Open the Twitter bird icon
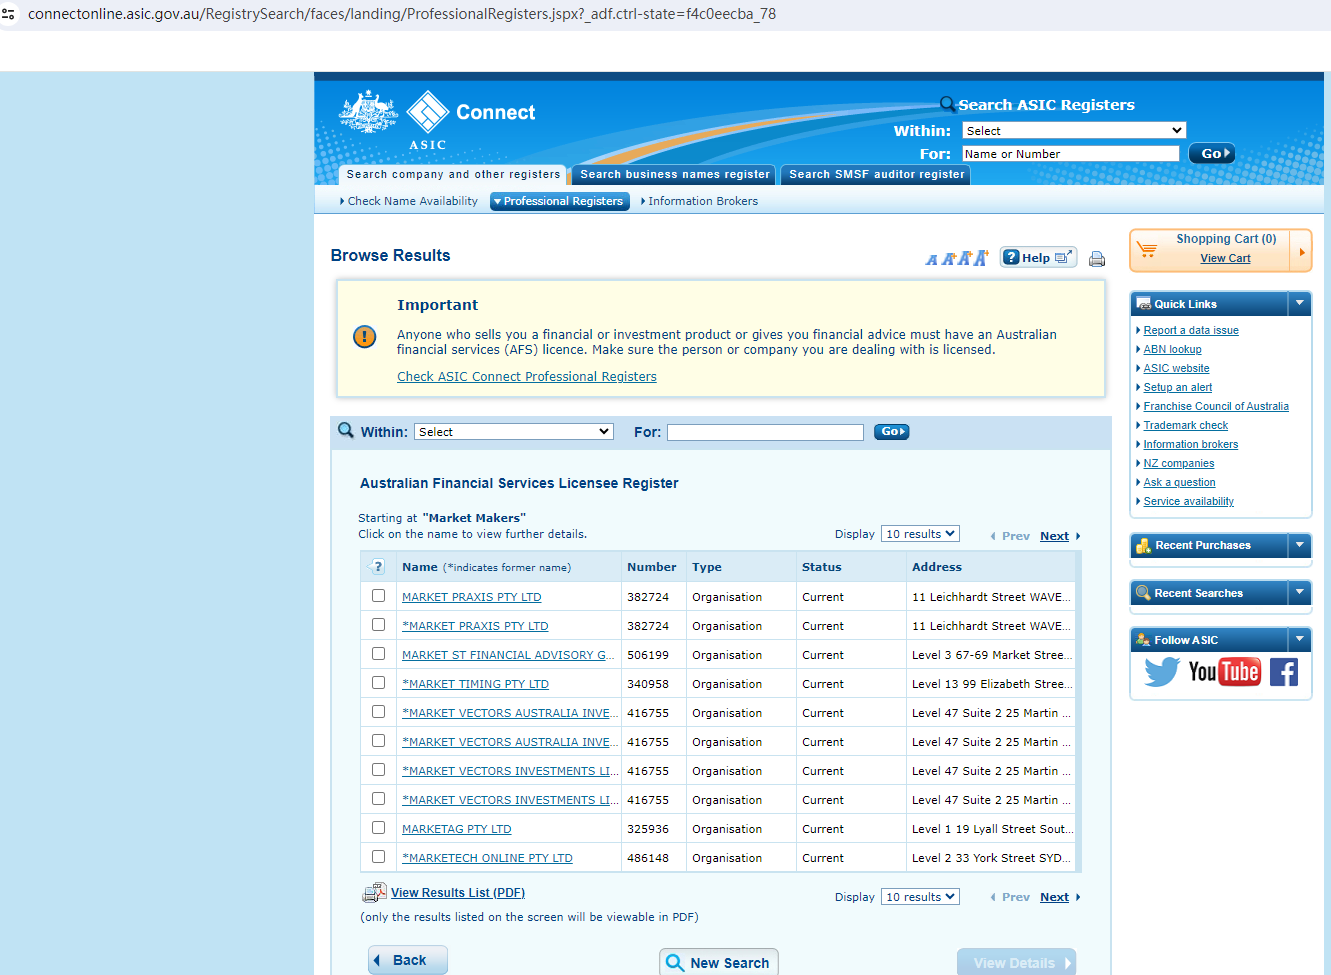 pyautogui.click(x=1161, y=672)
